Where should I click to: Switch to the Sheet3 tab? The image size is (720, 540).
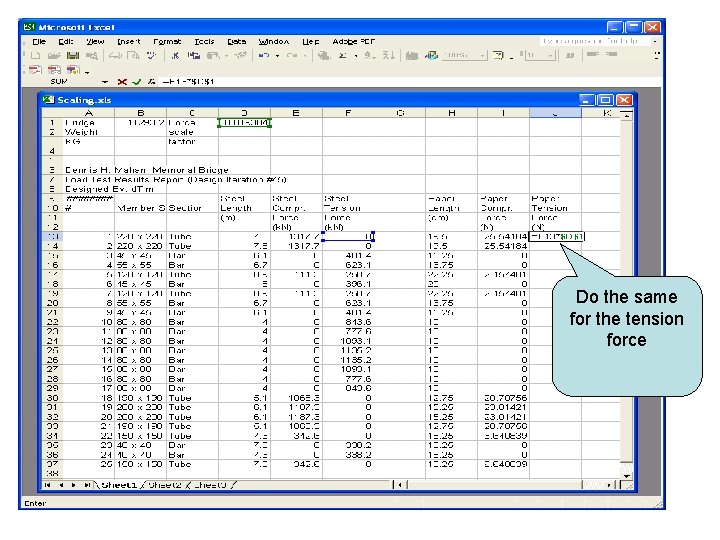coord(210,485)
